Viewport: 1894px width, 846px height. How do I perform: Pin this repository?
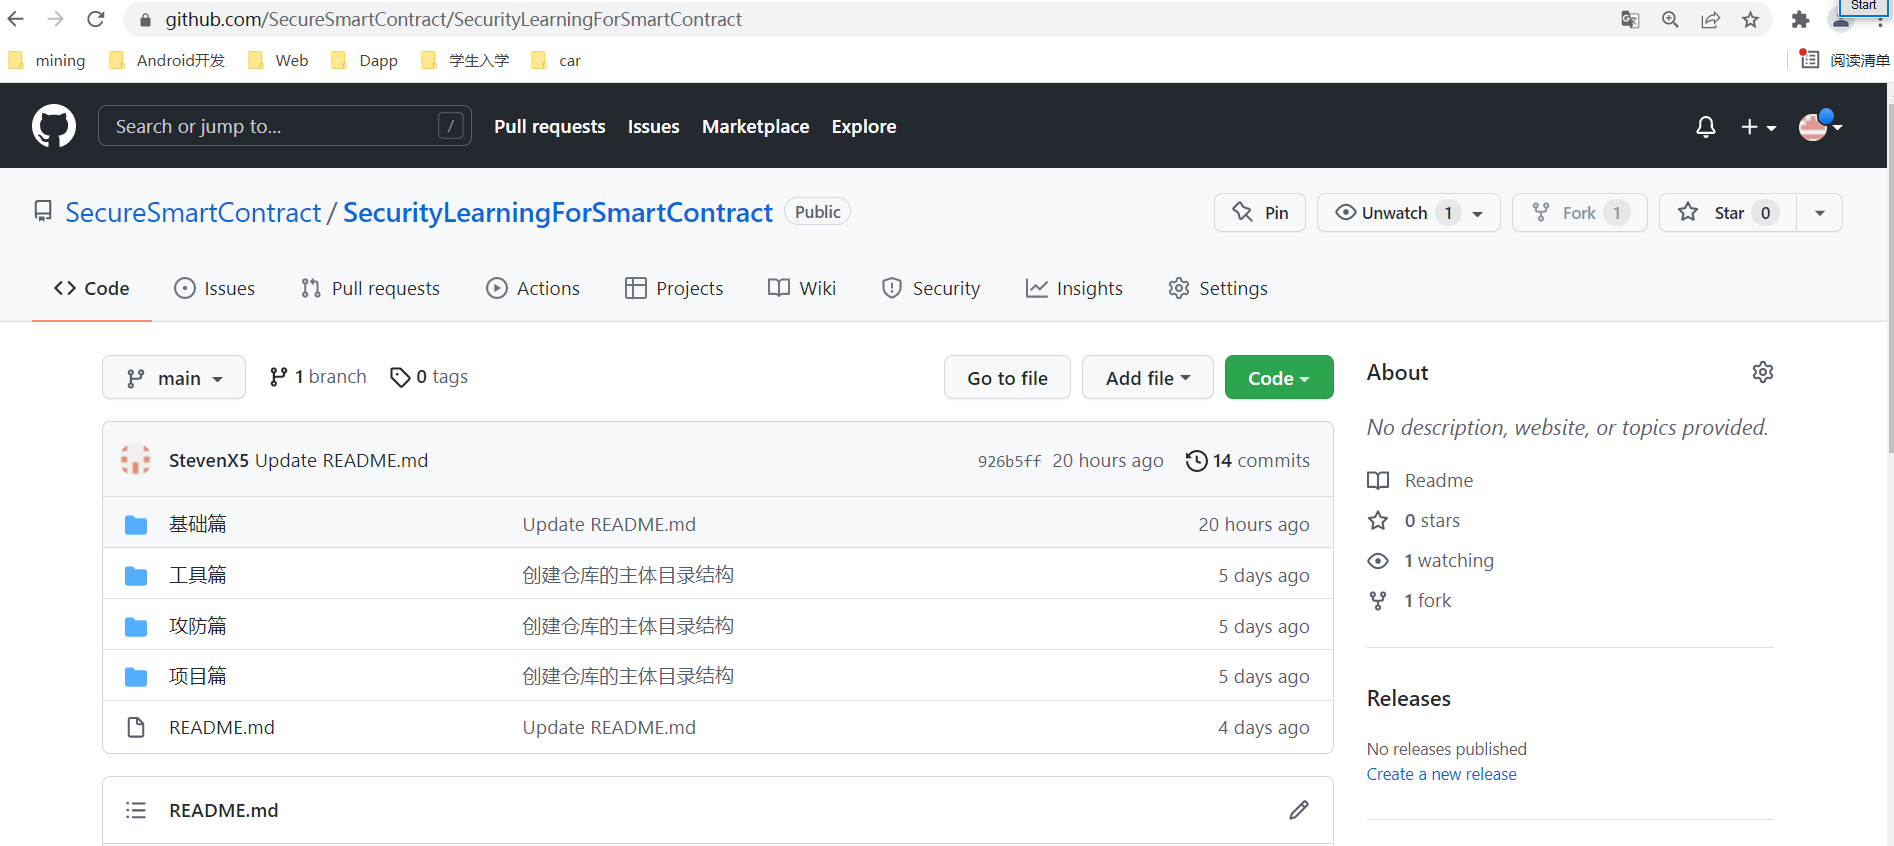tap(1260, 212)
